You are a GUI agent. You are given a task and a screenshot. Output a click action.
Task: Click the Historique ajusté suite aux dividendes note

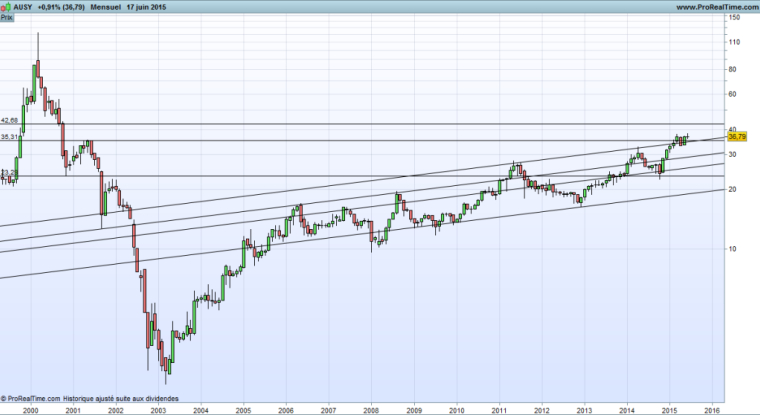pos(121,399)
